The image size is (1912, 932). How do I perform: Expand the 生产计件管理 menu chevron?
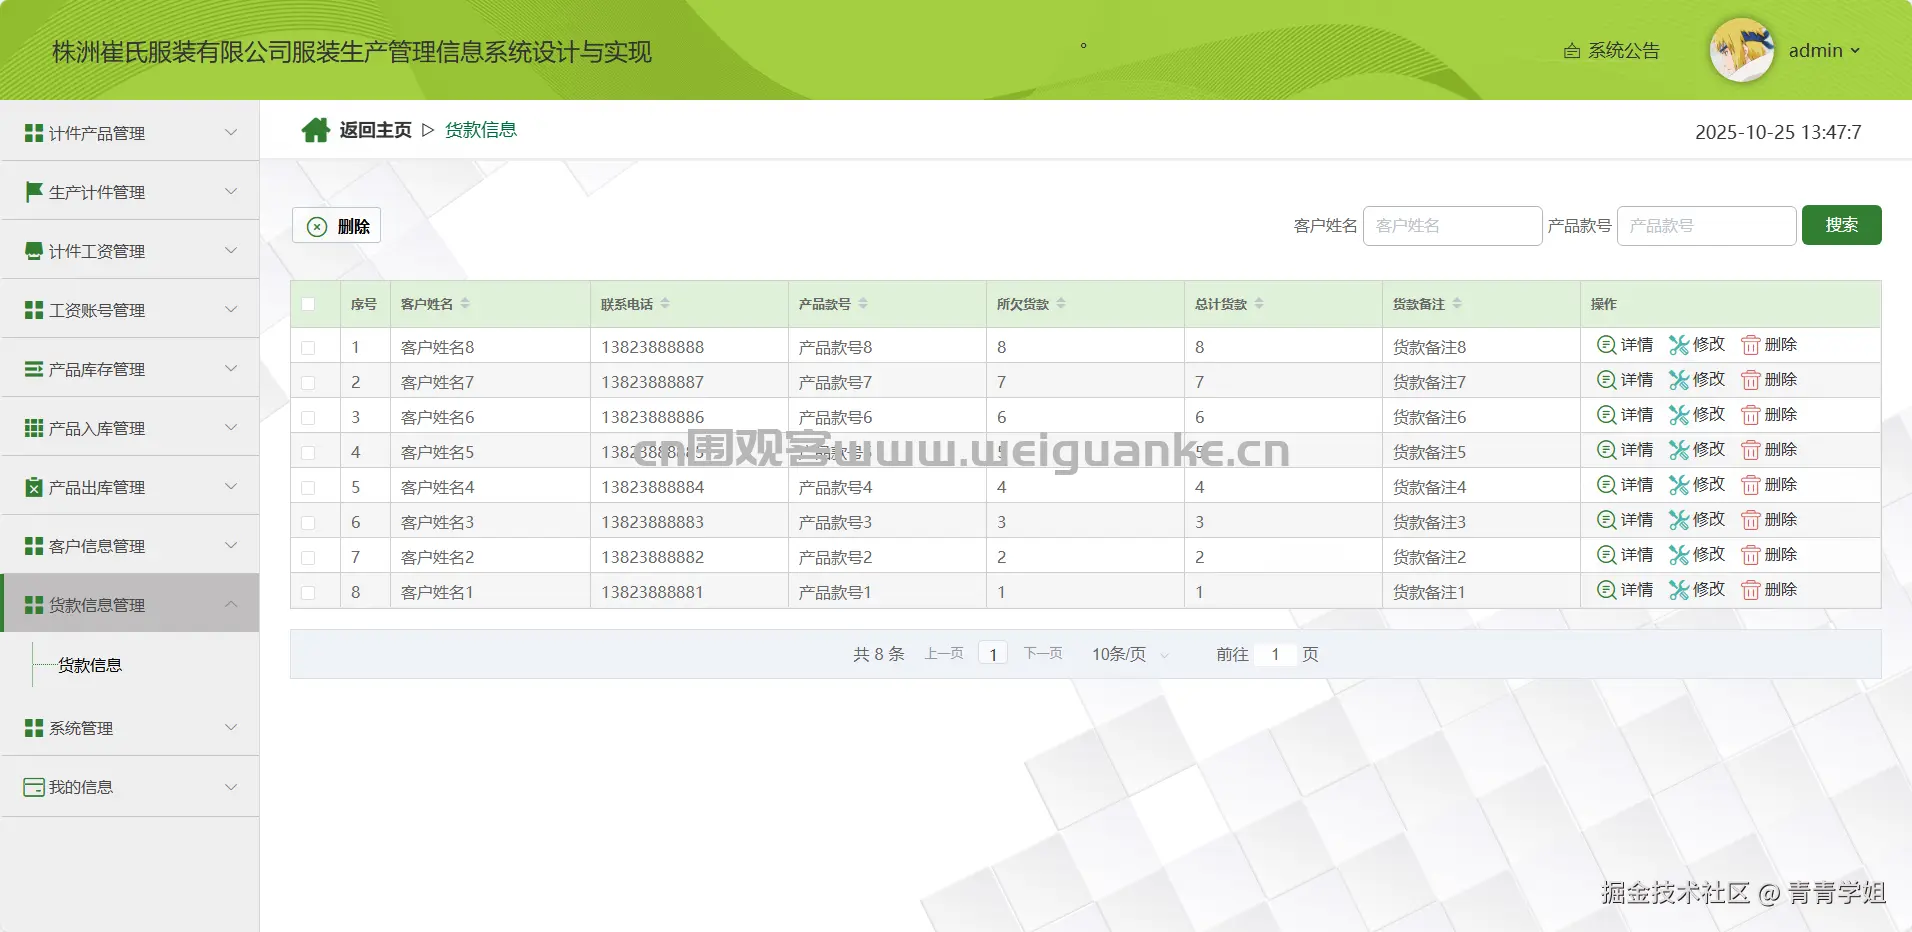point(231,191)
